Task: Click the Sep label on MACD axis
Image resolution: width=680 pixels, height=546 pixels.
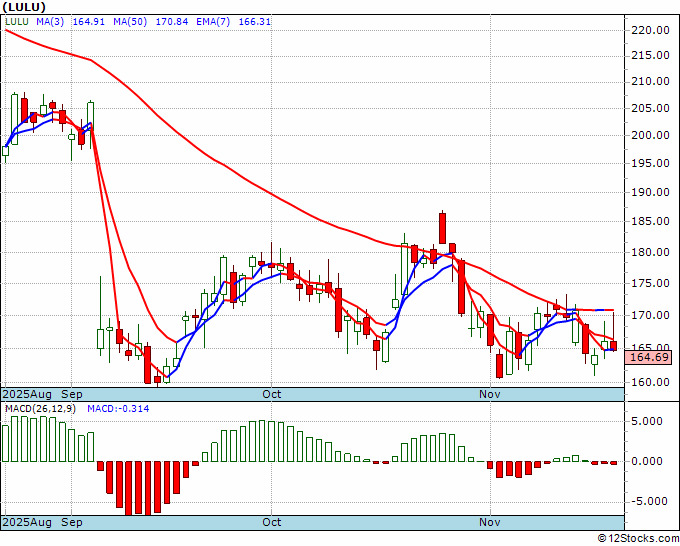Action: coord(72,522)
